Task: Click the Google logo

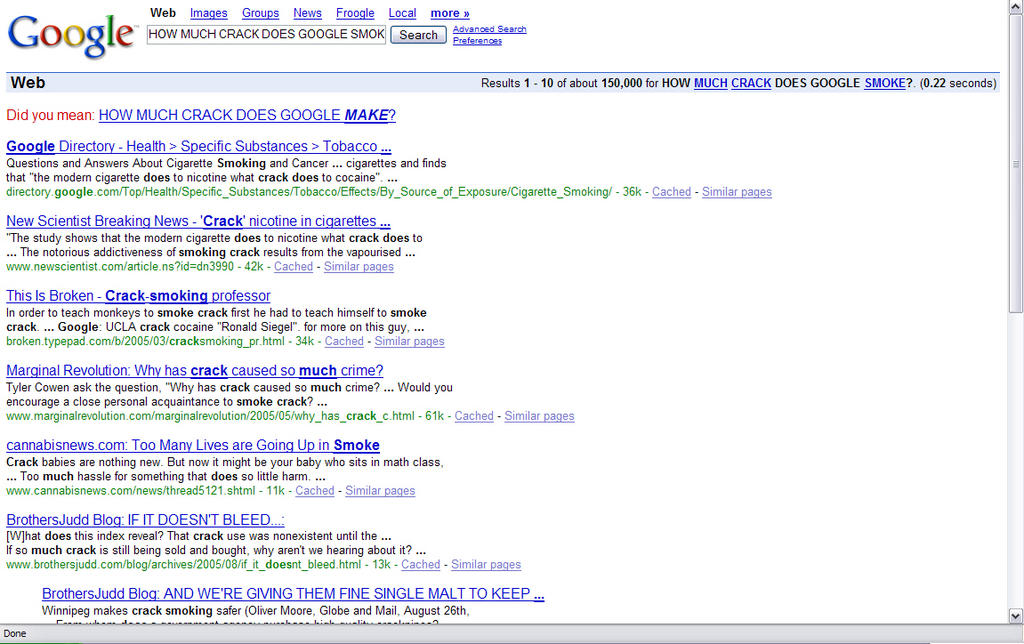Action: pos(72,35)
